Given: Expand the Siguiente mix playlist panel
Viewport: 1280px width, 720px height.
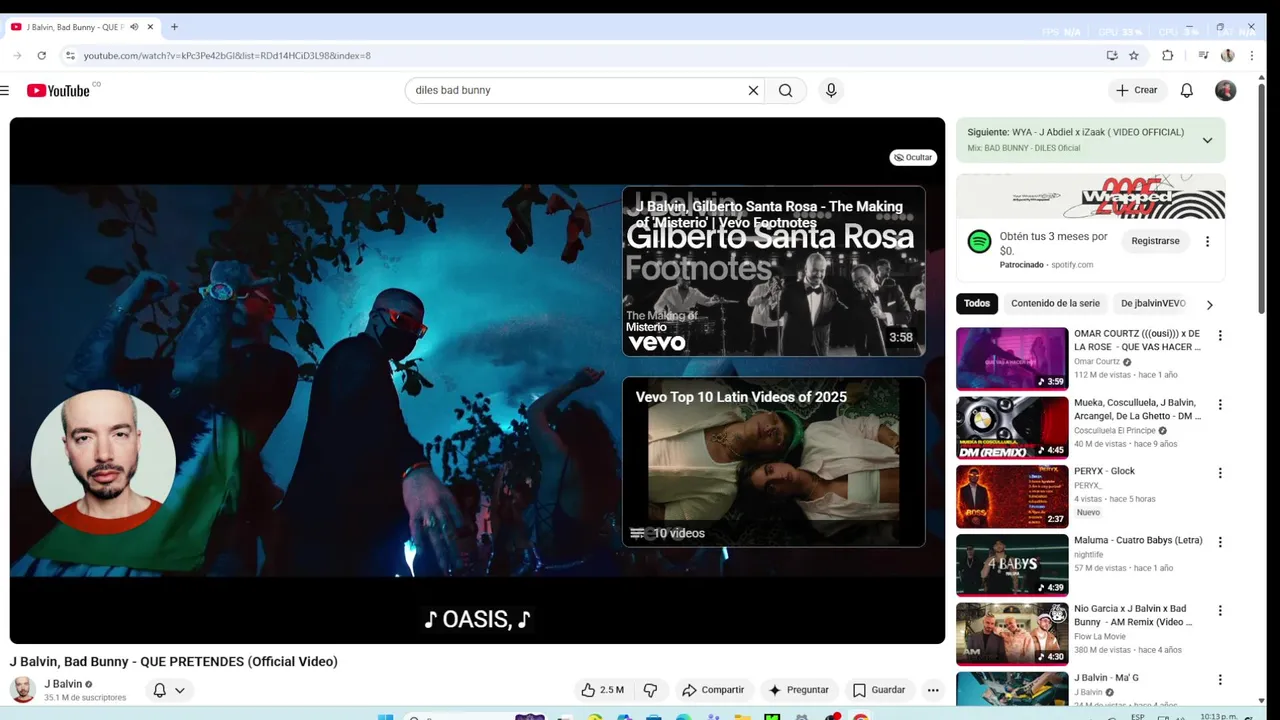Looking at the screenshot, I should pos(1207,140).
